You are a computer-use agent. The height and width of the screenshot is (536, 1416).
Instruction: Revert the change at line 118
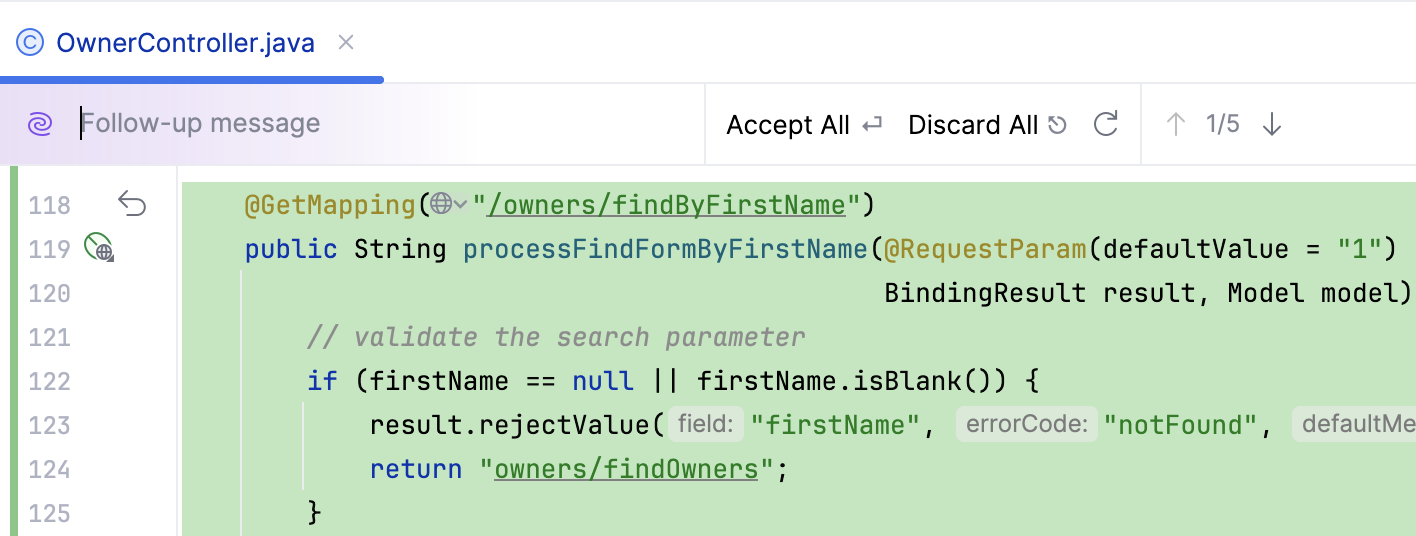pos(132,205)
